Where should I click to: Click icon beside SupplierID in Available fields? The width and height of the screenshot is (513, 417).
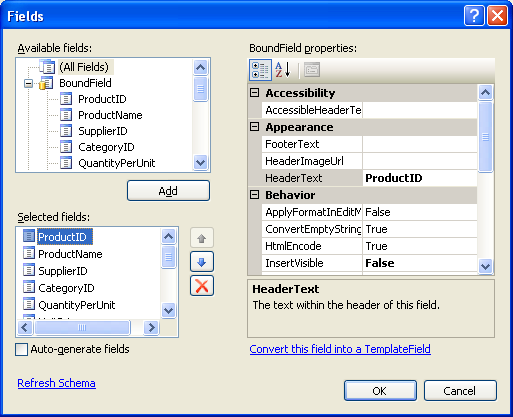tap(66, 131)
